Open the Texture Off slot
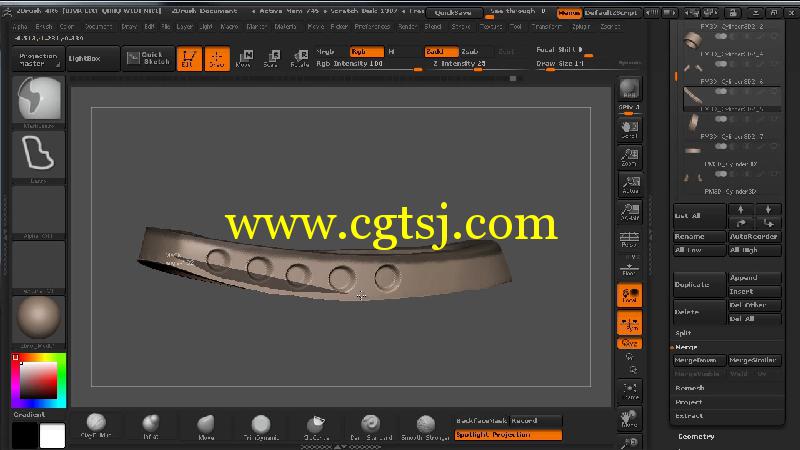The image size is (800, 450). pos(39,267)
